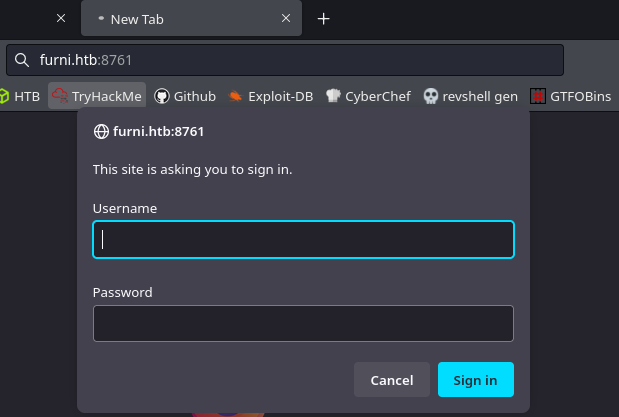Screen dimensions: 619x417
Task: Click the address bar showing furni.htb:8761
Action: pos(285,60)
